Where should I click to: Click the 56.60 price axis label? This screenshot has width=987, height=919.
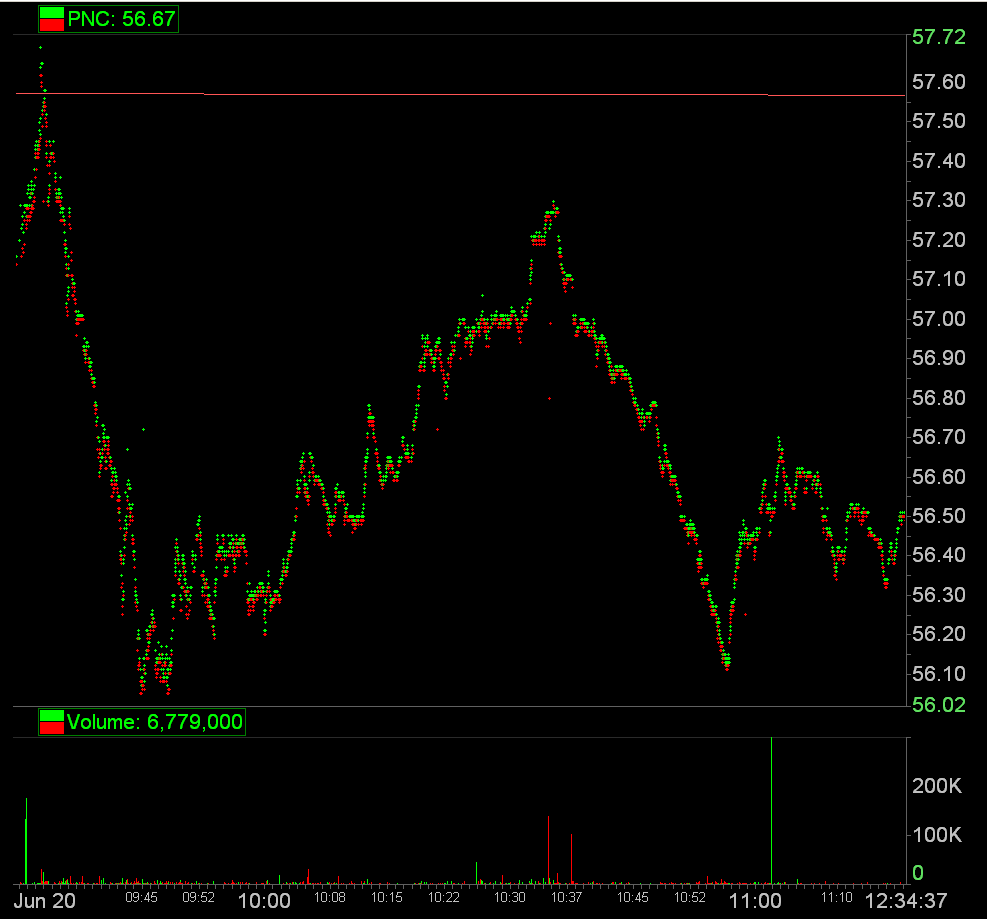pos(939,477)
